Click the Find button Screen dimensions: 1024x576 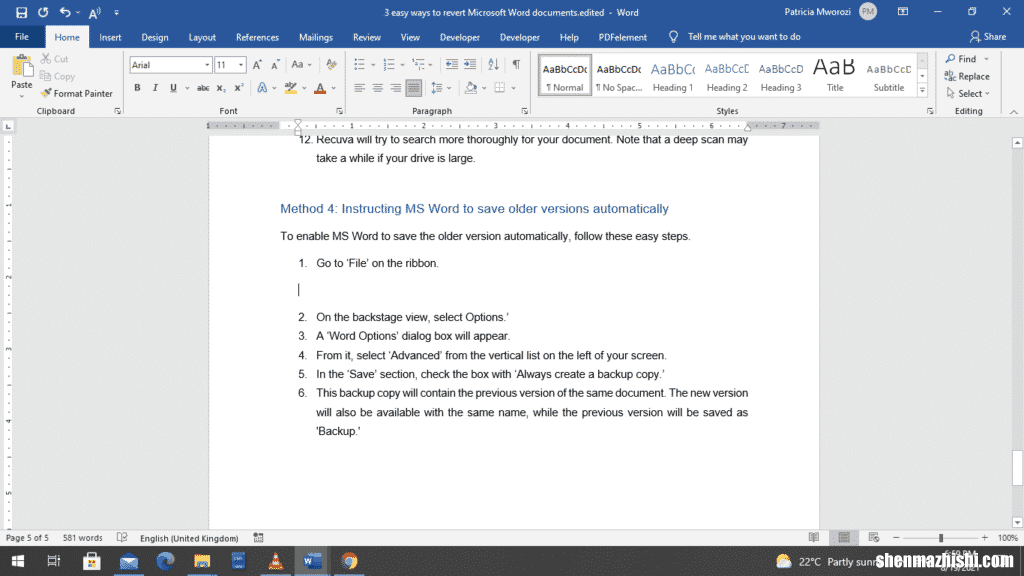(961, 59)
